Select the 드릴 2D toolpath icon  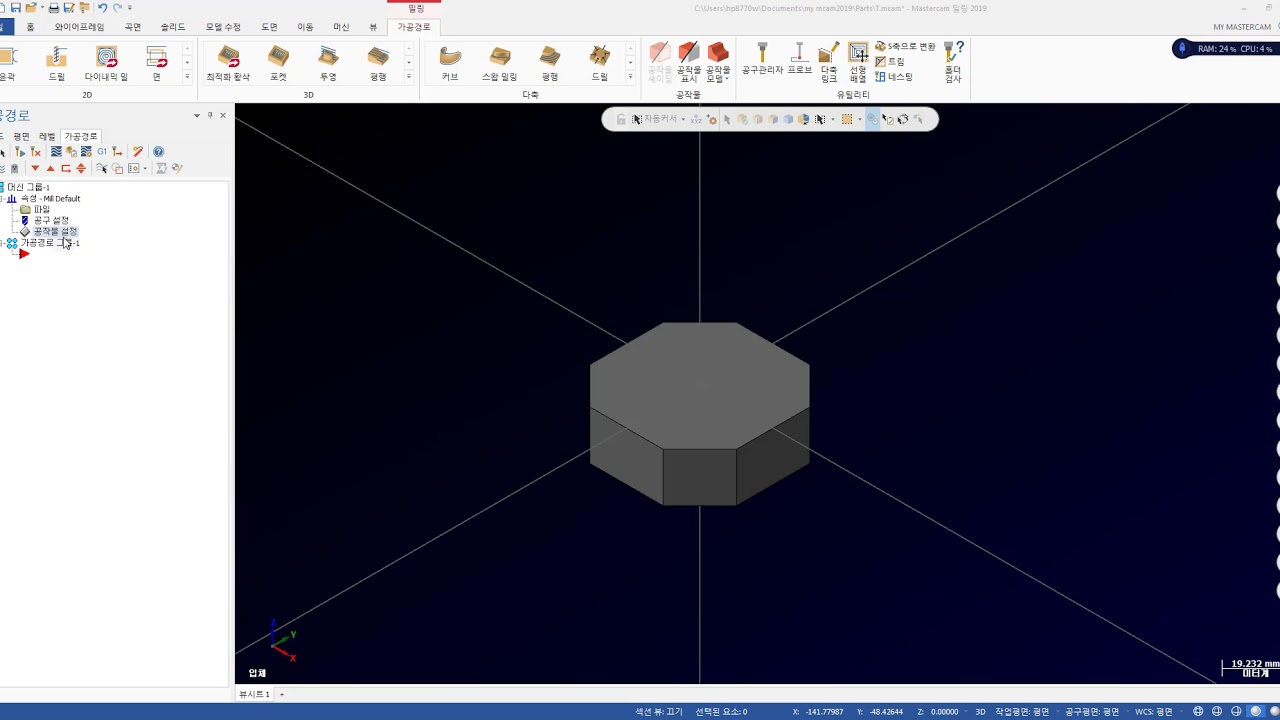pyautogui.click(x=57, y=63)
